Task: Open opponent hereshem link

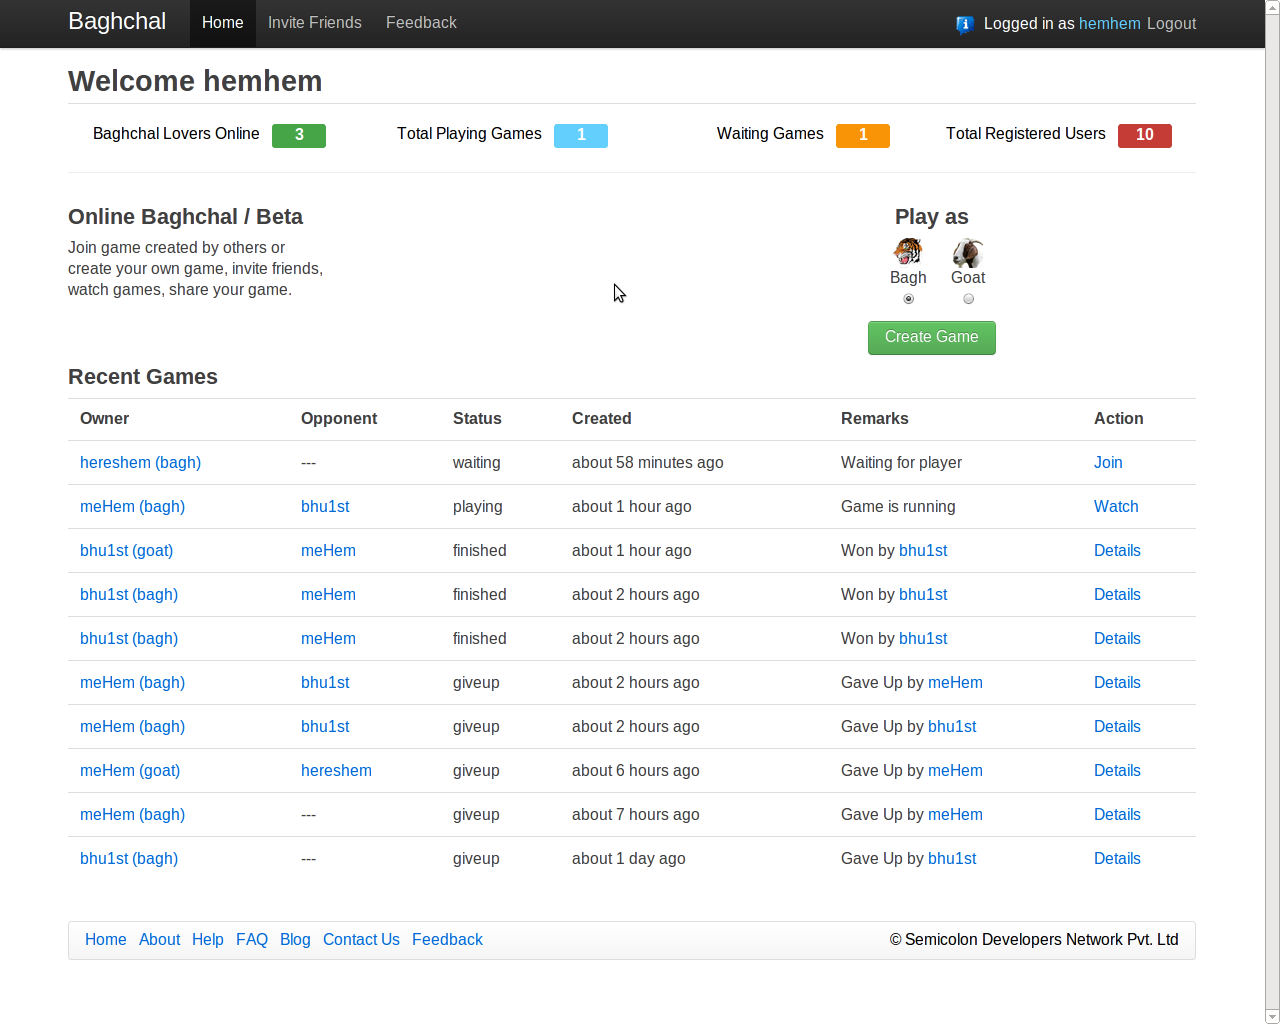Action: [336, 771]
